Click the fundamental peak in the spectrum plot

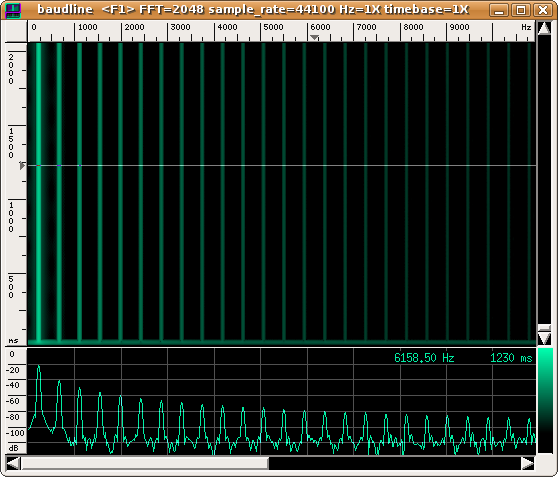point(39,367)
